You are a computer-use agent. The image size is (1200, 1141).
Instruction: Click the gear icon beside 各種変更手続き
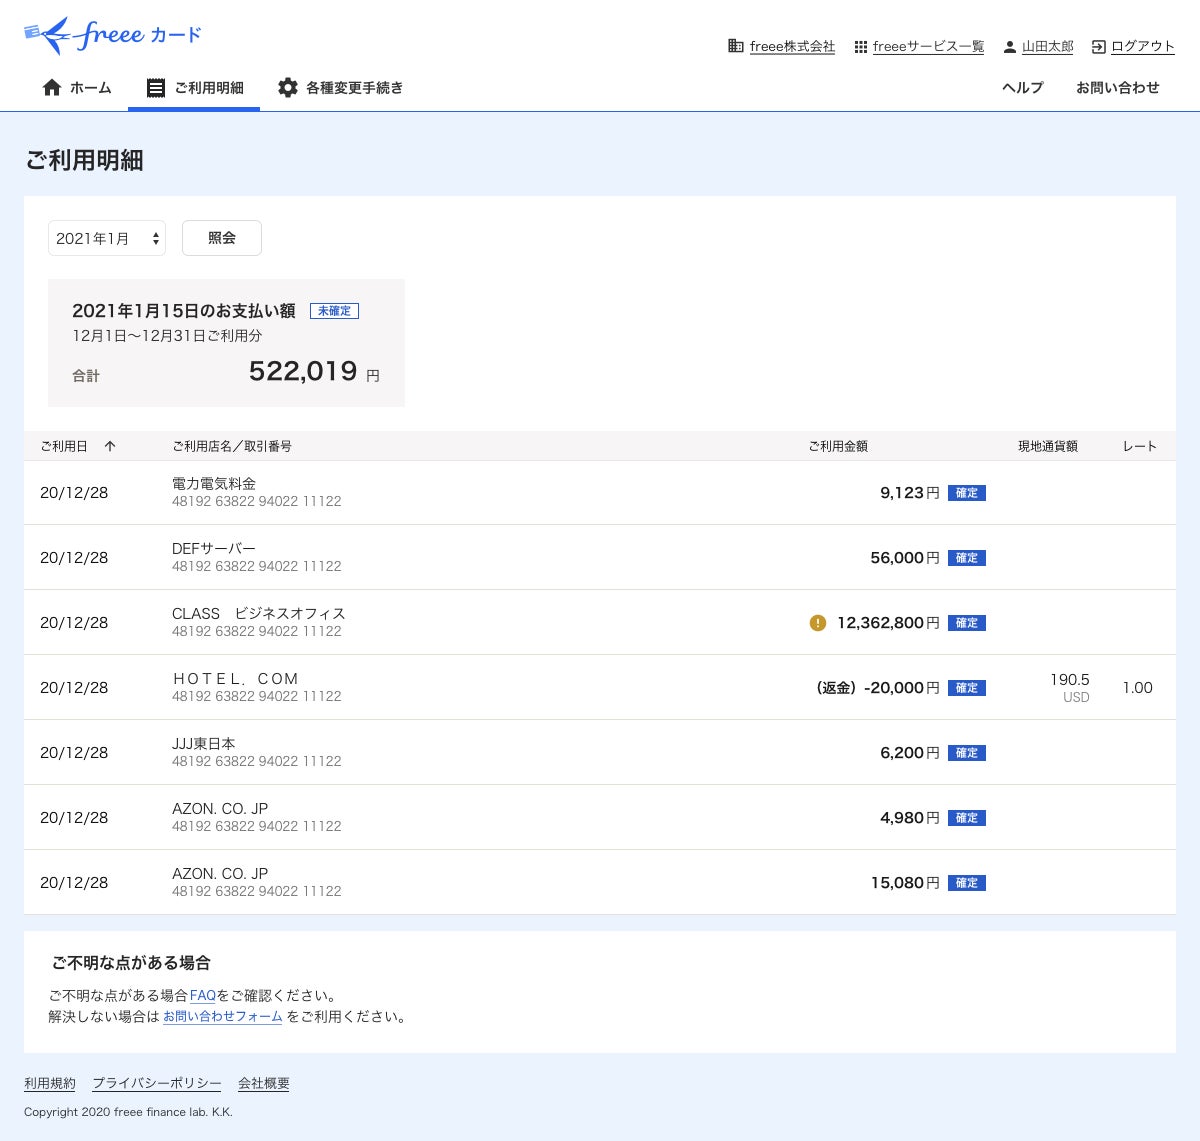pos(288,88)
